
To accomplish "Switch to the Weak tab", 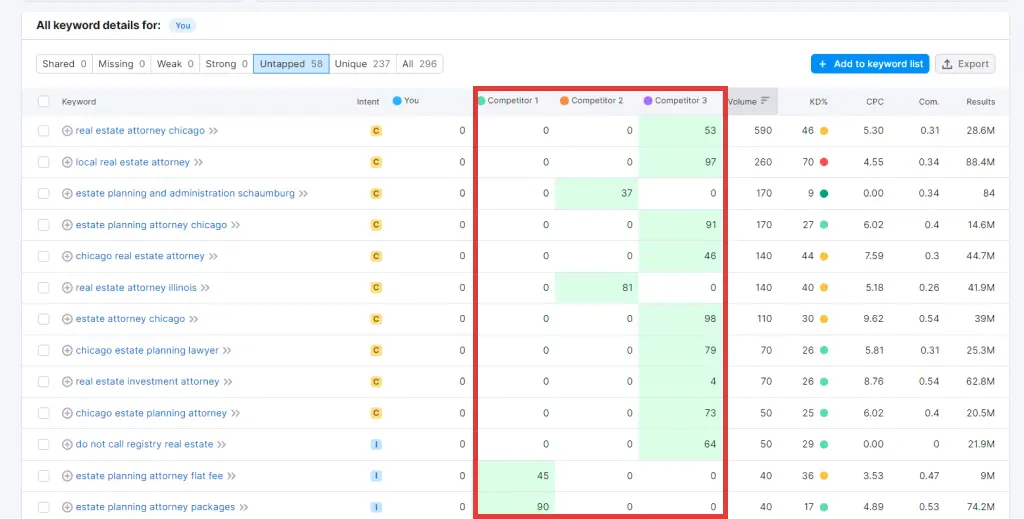I will tap(175, 64).
